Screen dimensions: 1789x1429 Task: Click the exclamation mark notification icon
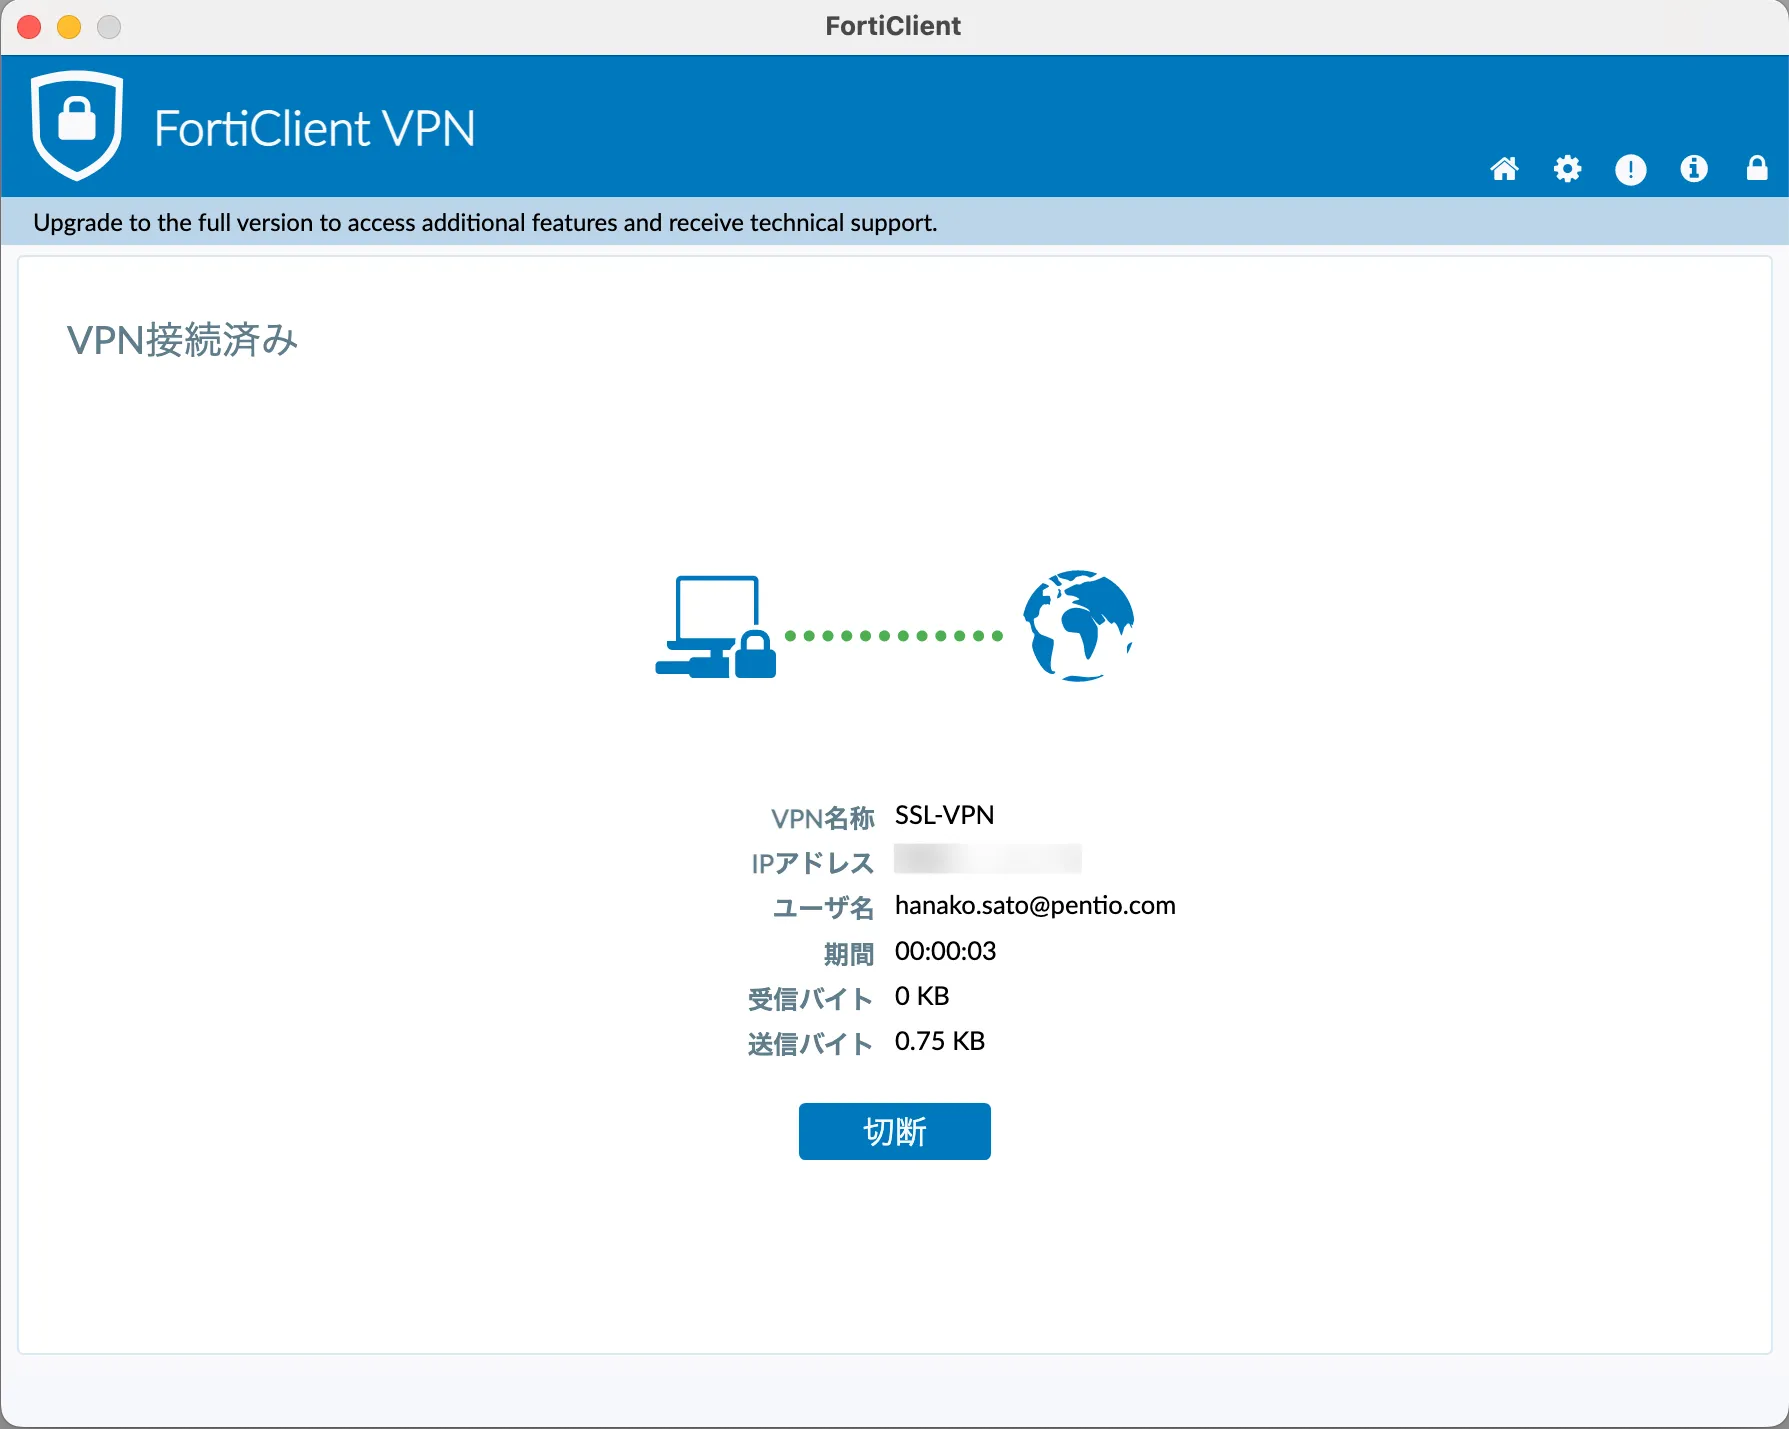1630,169
